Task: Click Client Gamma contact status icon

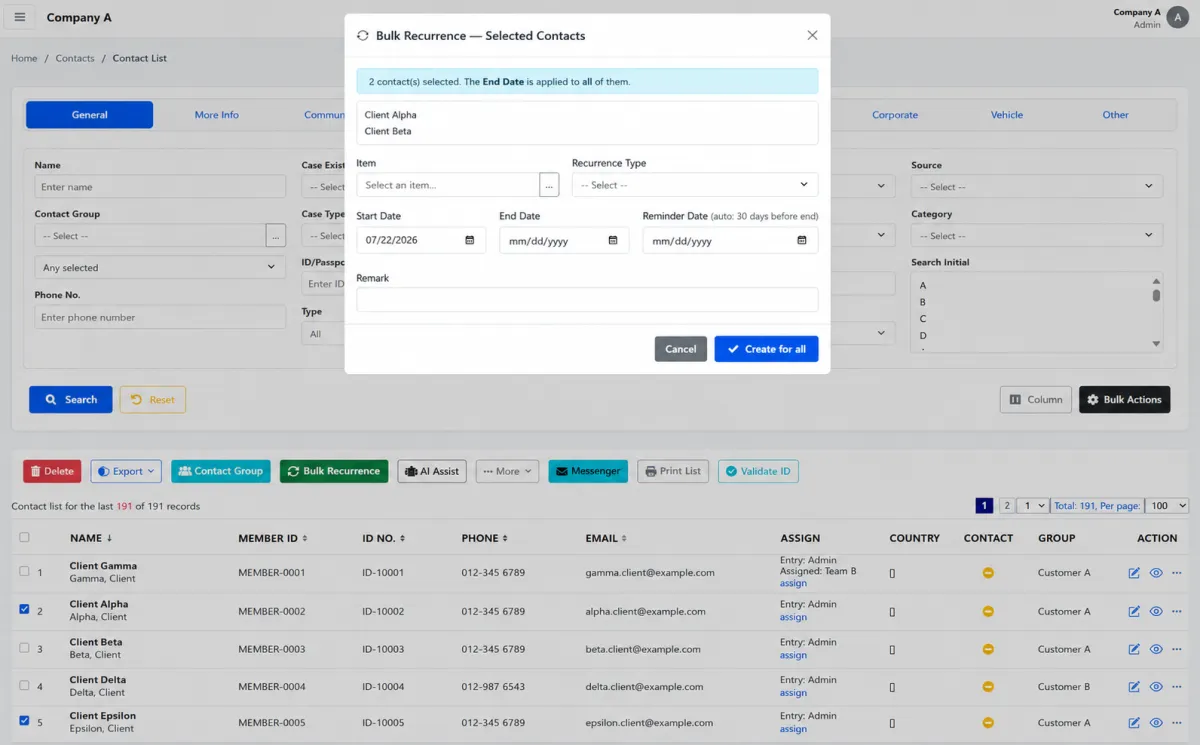Action: click(x=988, y=573)
